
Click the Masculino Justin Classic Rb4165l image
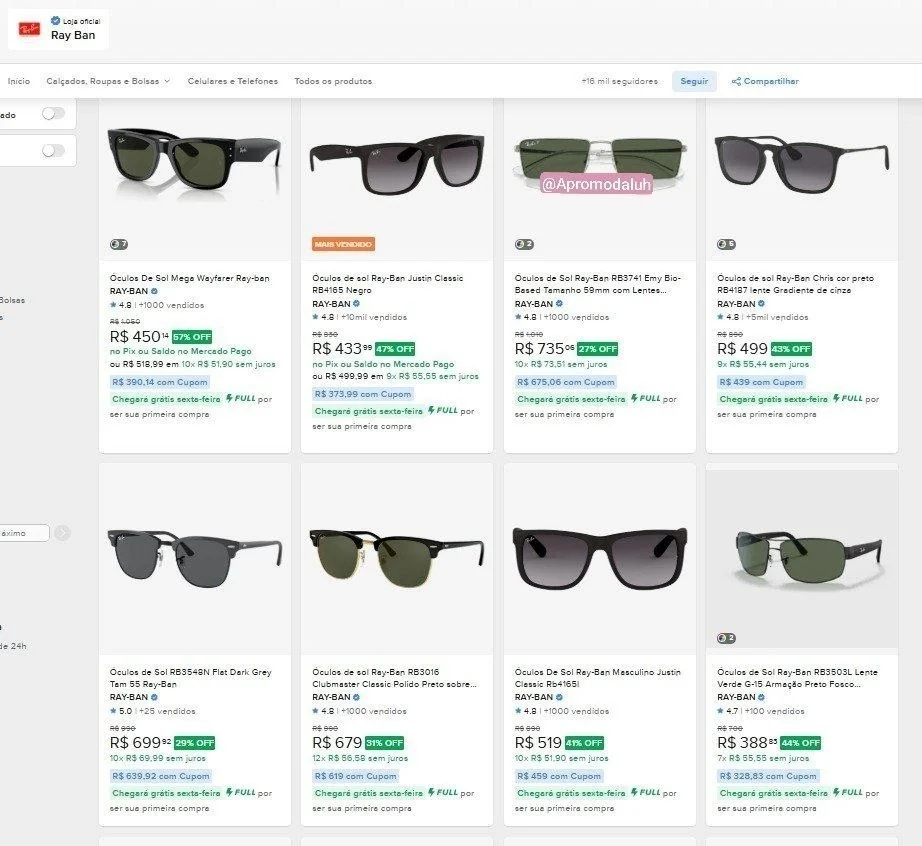tap(600, 558)
